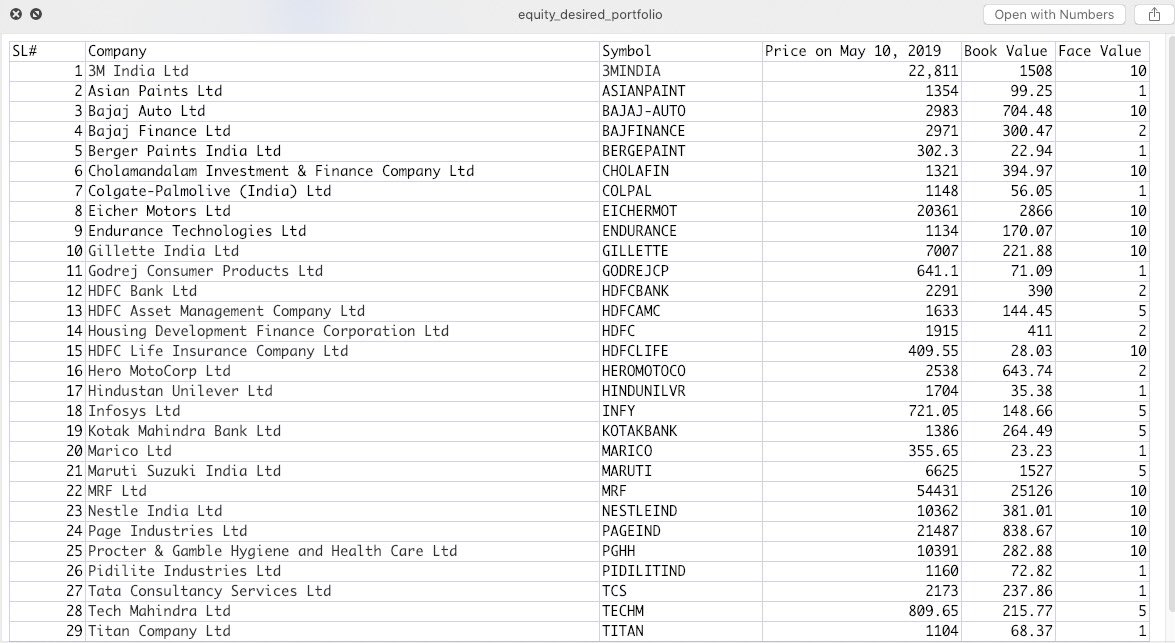This screenshot has width=1175, height=643.
Task: Select the 'Symbol' column header
Action: tap(680, 51)
